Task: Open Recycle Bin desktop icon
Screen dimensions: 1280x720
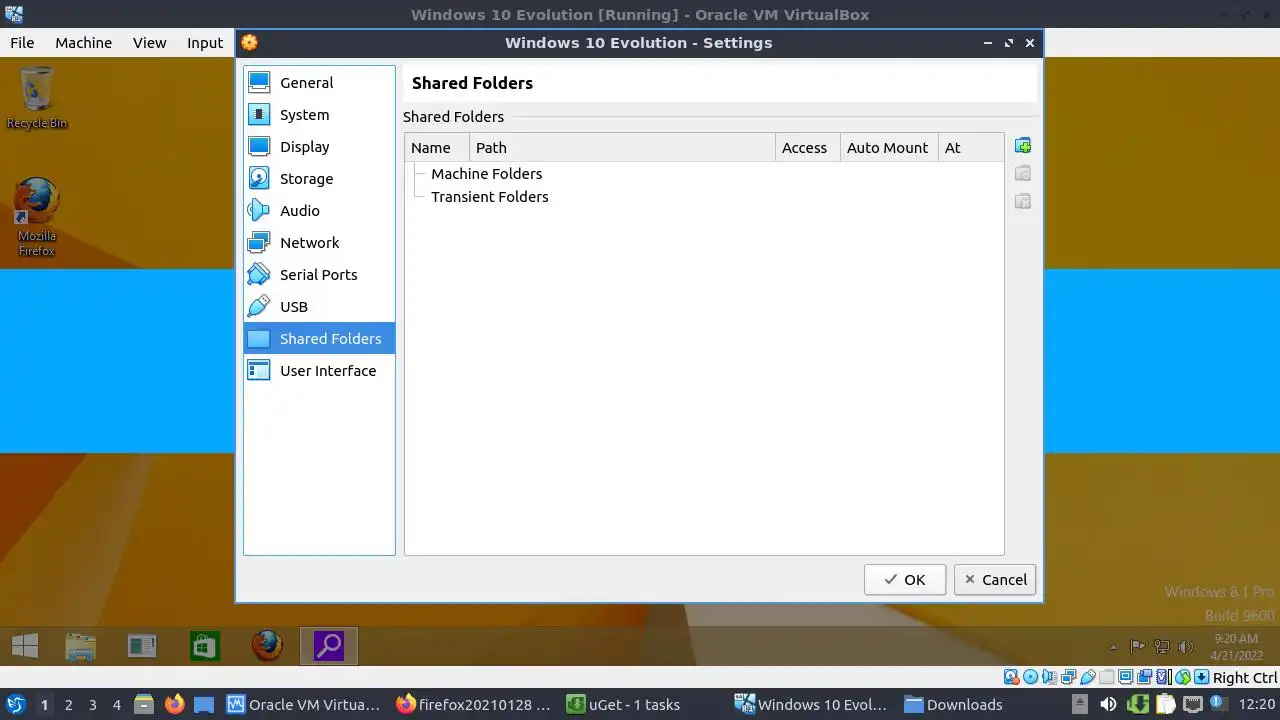Action: [37, 97]
